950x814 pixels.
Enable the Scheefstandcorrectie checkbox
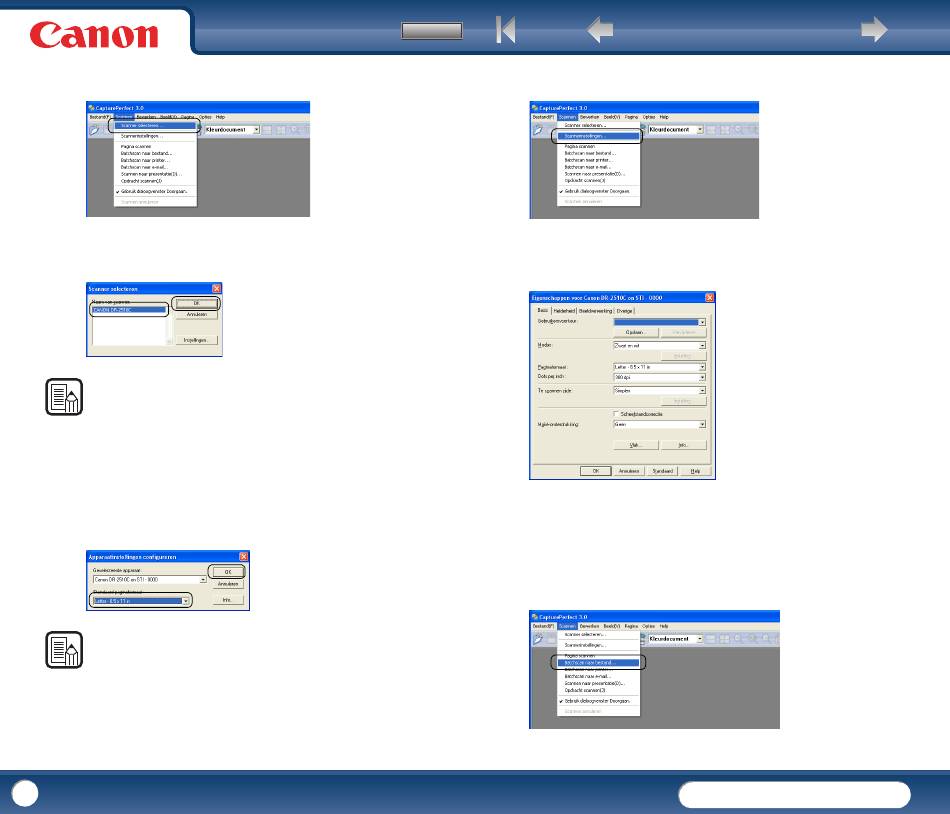[x=616, y=414]
